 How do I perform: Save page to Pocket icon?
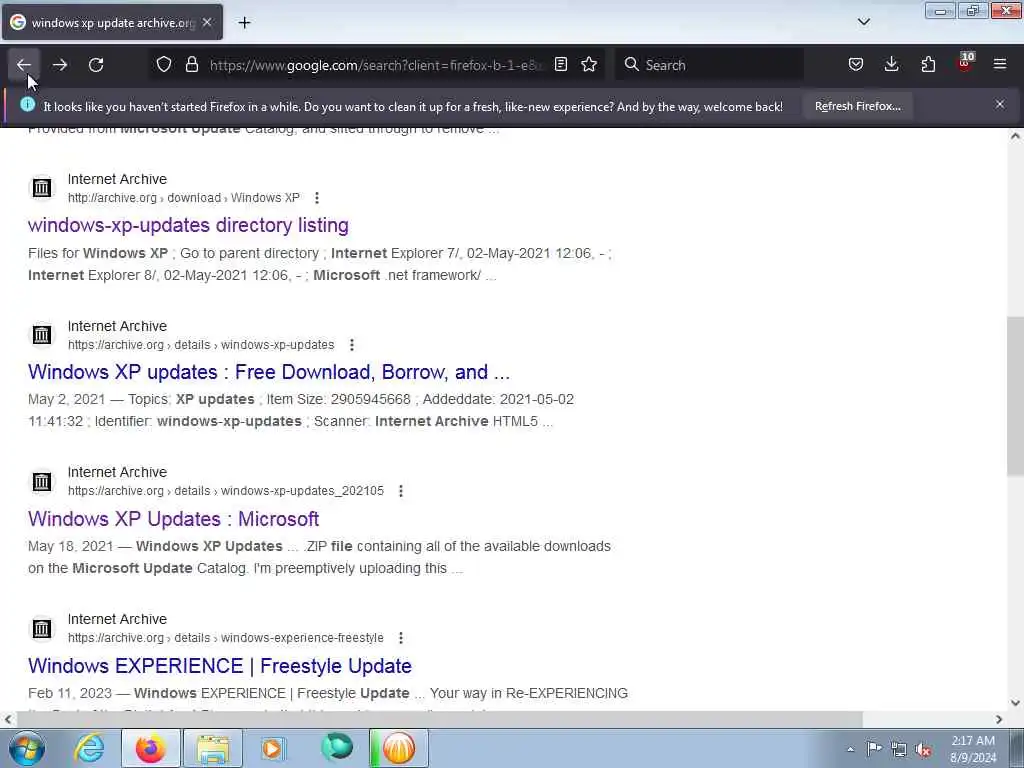pyautogui.click(x=856, y=65)
